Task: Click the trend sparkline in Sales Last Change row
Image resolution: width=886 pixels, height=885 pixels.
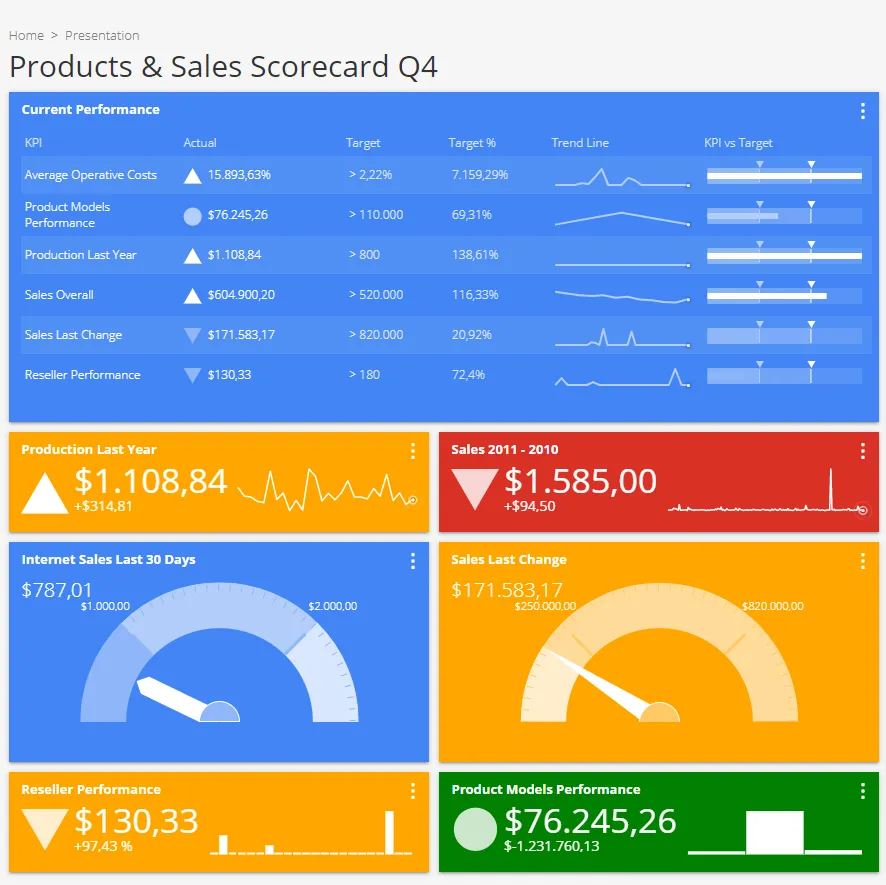Action: click(622, 337)
